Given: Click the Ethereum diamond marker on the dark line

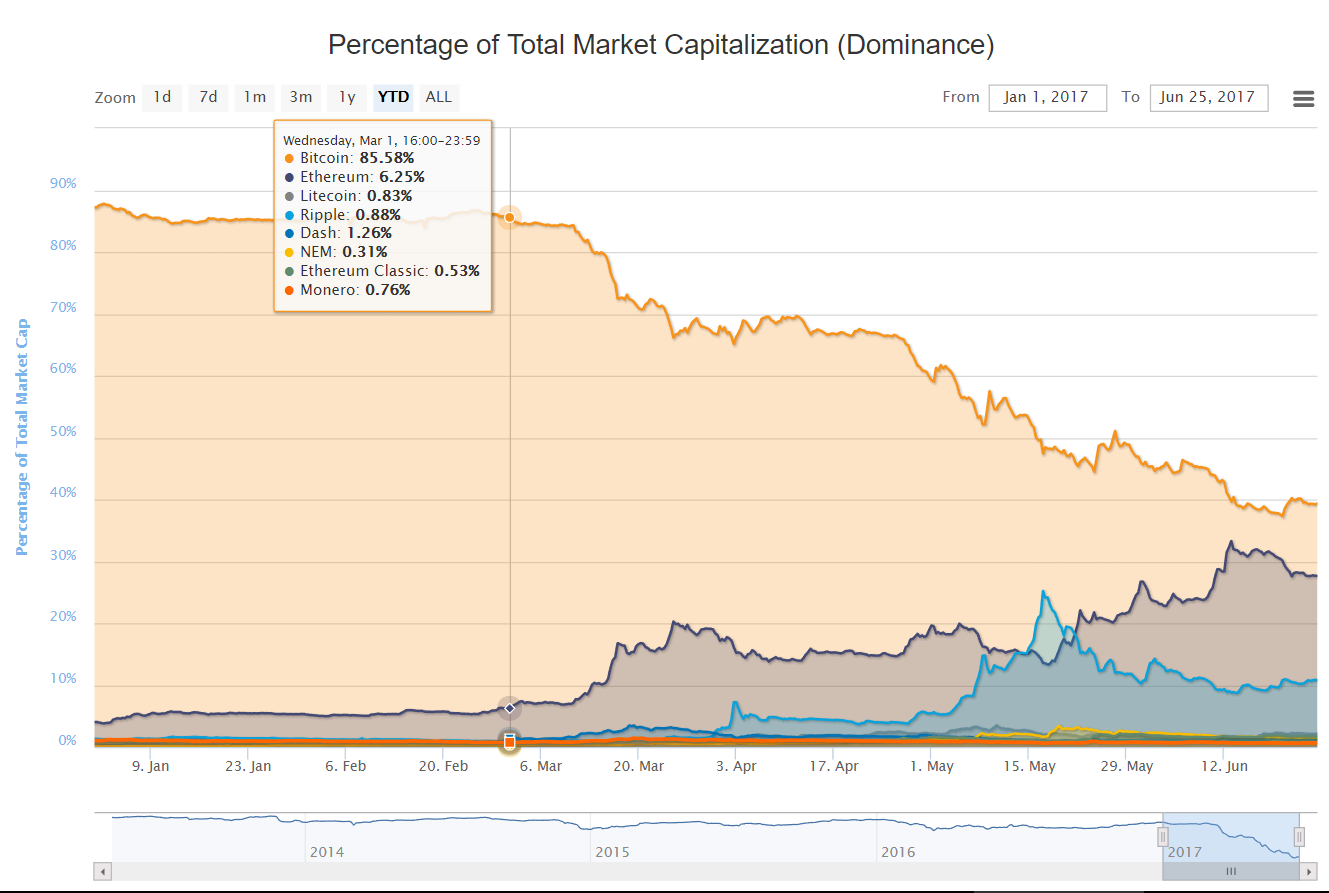Looking at the screenshot, I should point(509,708).
